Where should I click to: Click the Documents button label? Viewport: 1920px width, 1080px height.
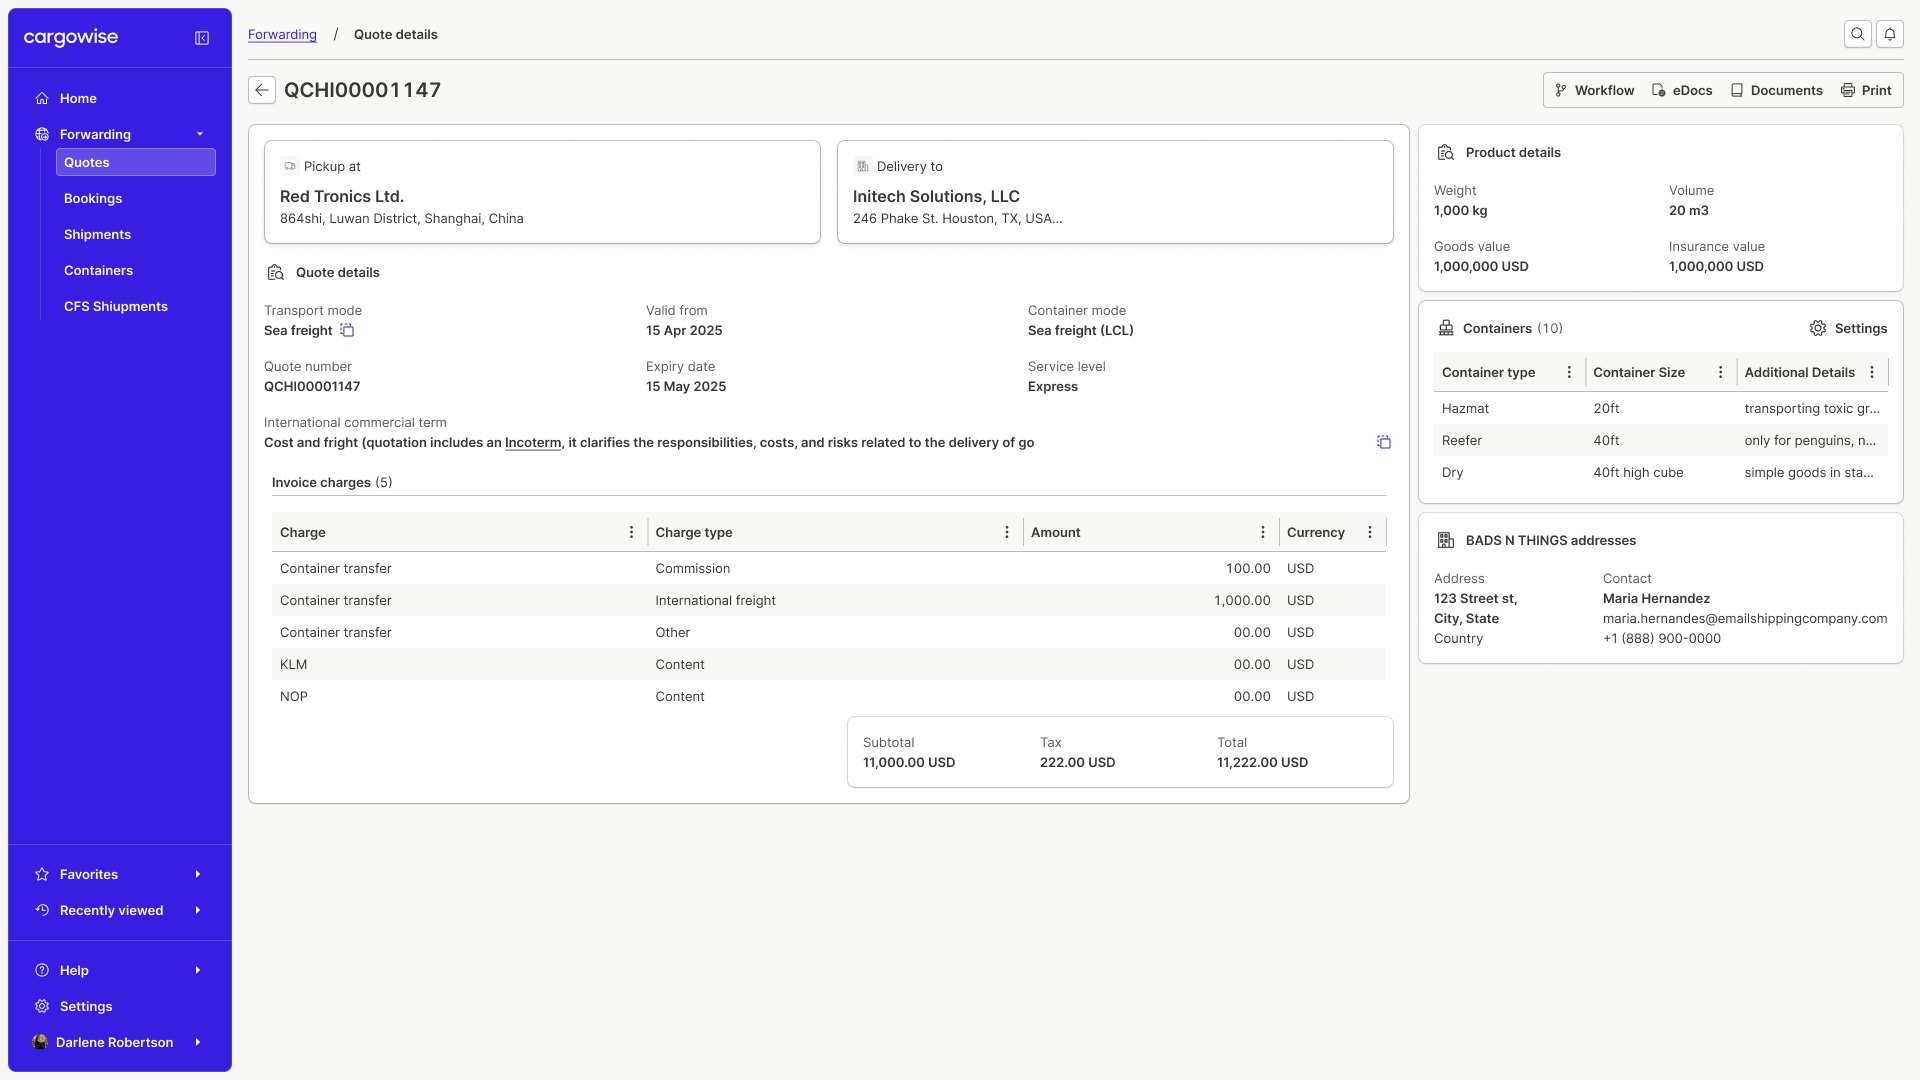coord(1786,90)
